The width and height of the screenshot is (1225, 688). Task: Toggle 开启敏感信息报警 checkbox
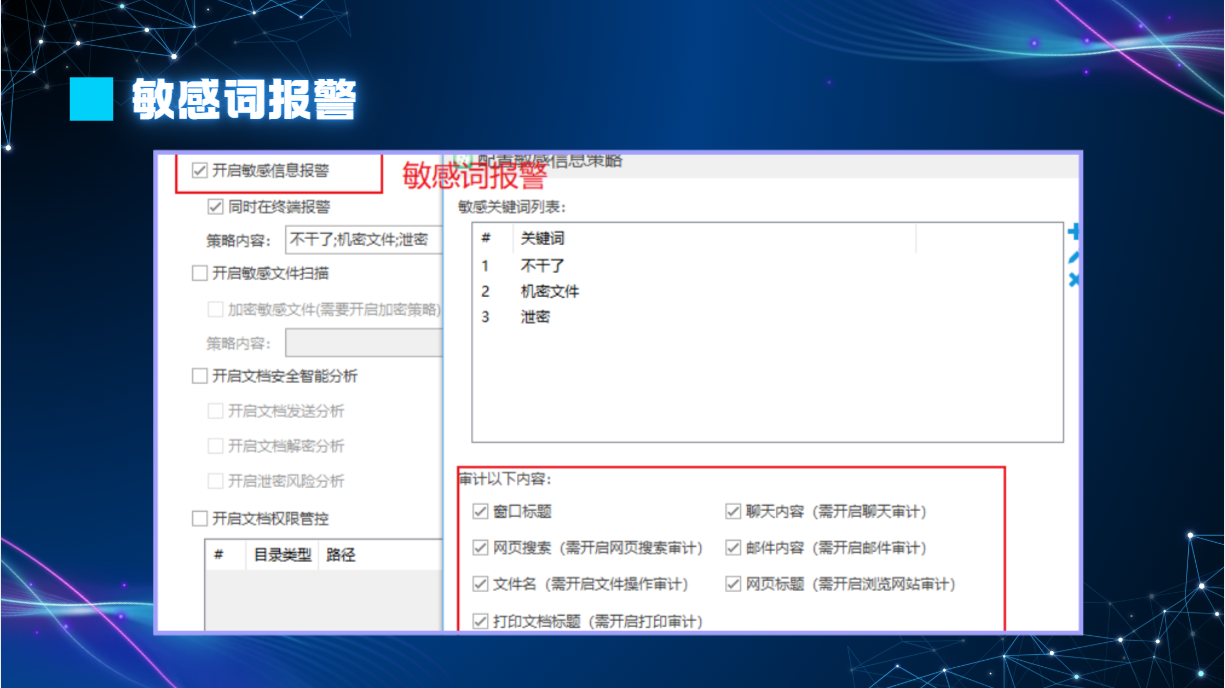(x=200, y=170)
